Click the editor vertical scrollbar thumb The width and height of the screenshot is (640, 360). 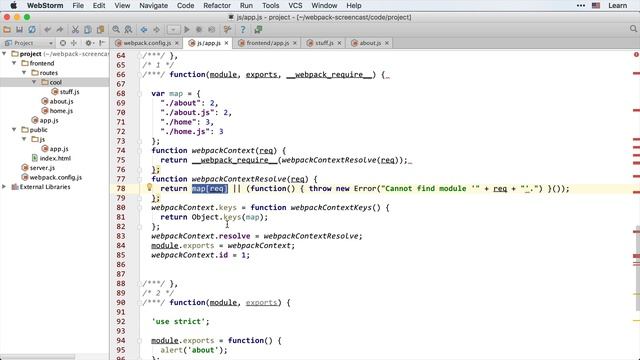click(x=637, y=267)
